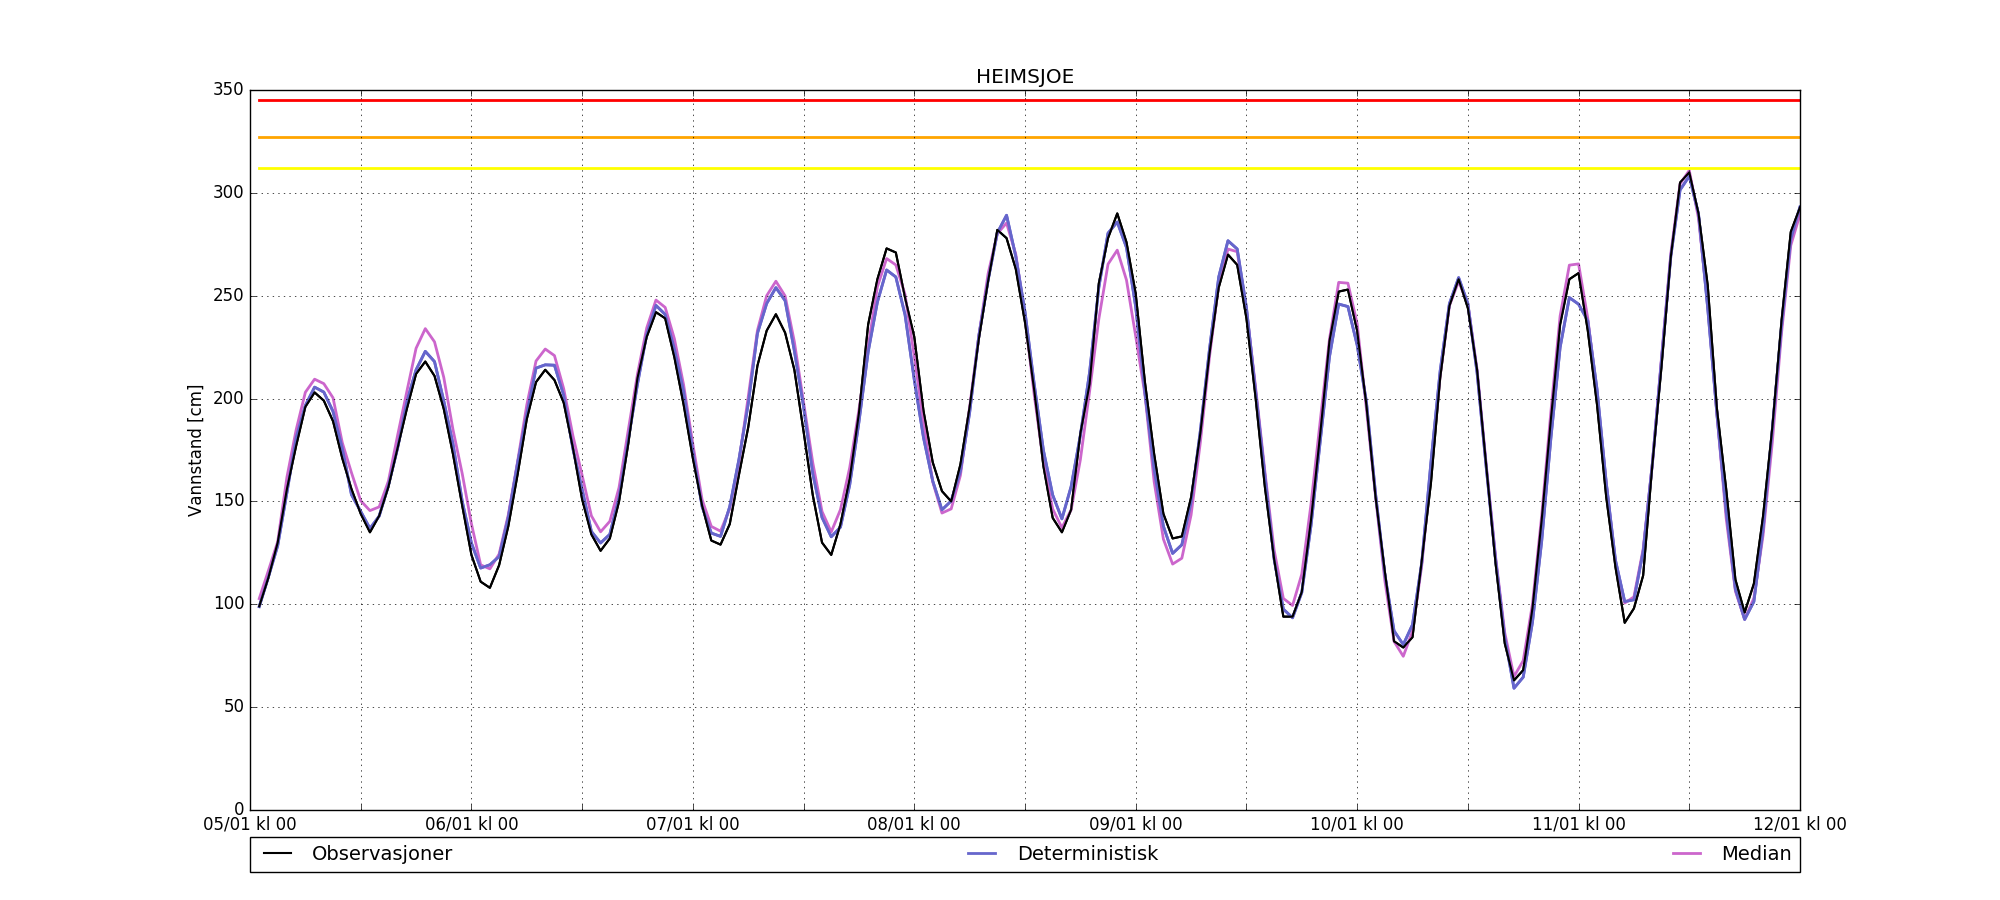The height and width of the screenshot is (900, 2000).
Task: Select the 10/01 kl 00 x-axis tick label
Action: click(1357, 825)
